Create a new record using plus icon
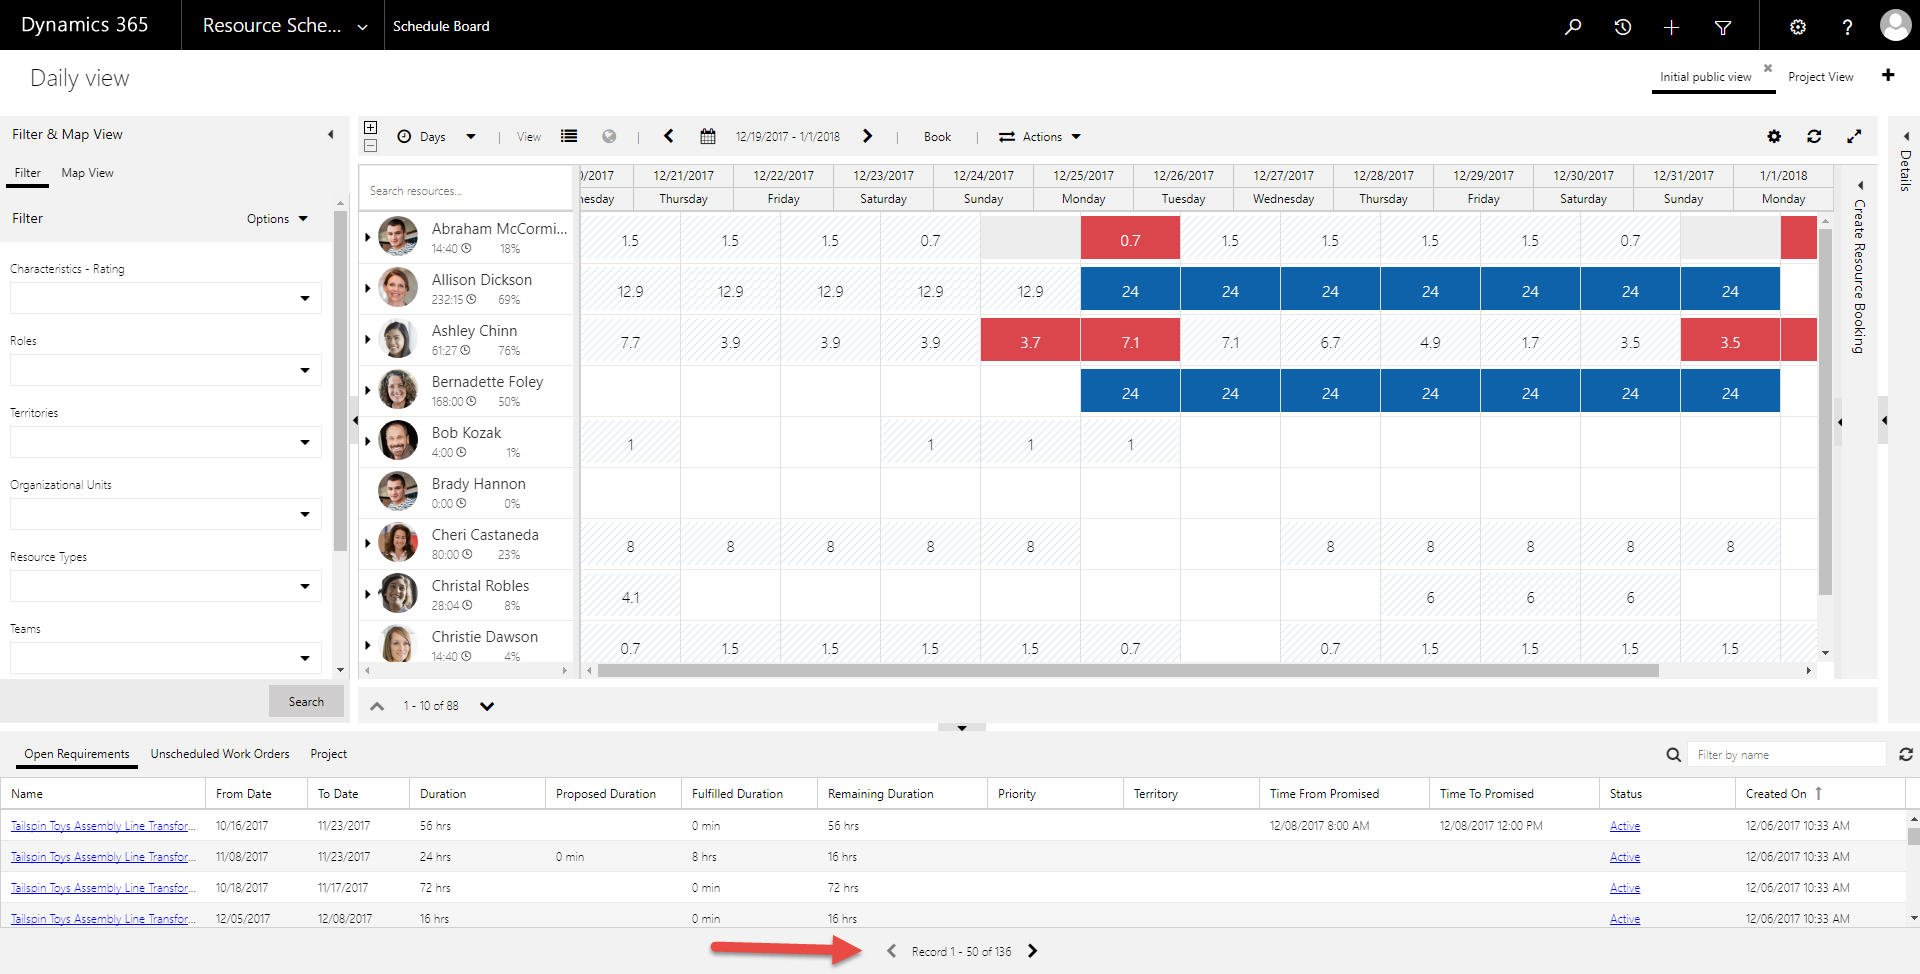Screen dimensions: 1920x974 1671,27
